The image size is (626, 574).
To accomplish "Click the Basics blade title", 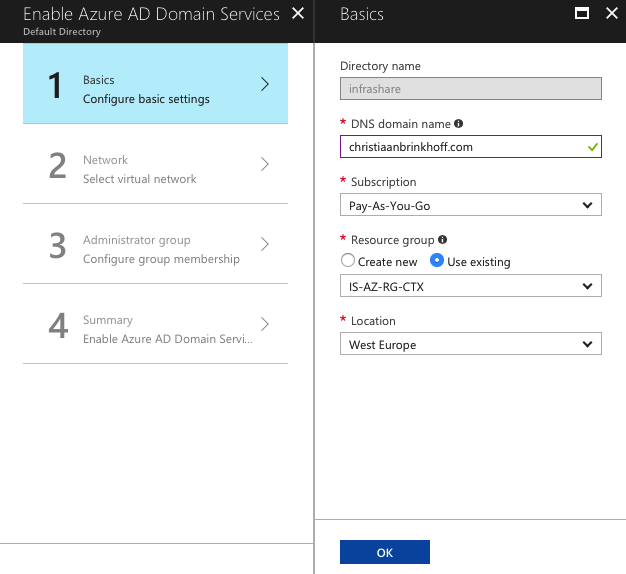I will [362, 14].
